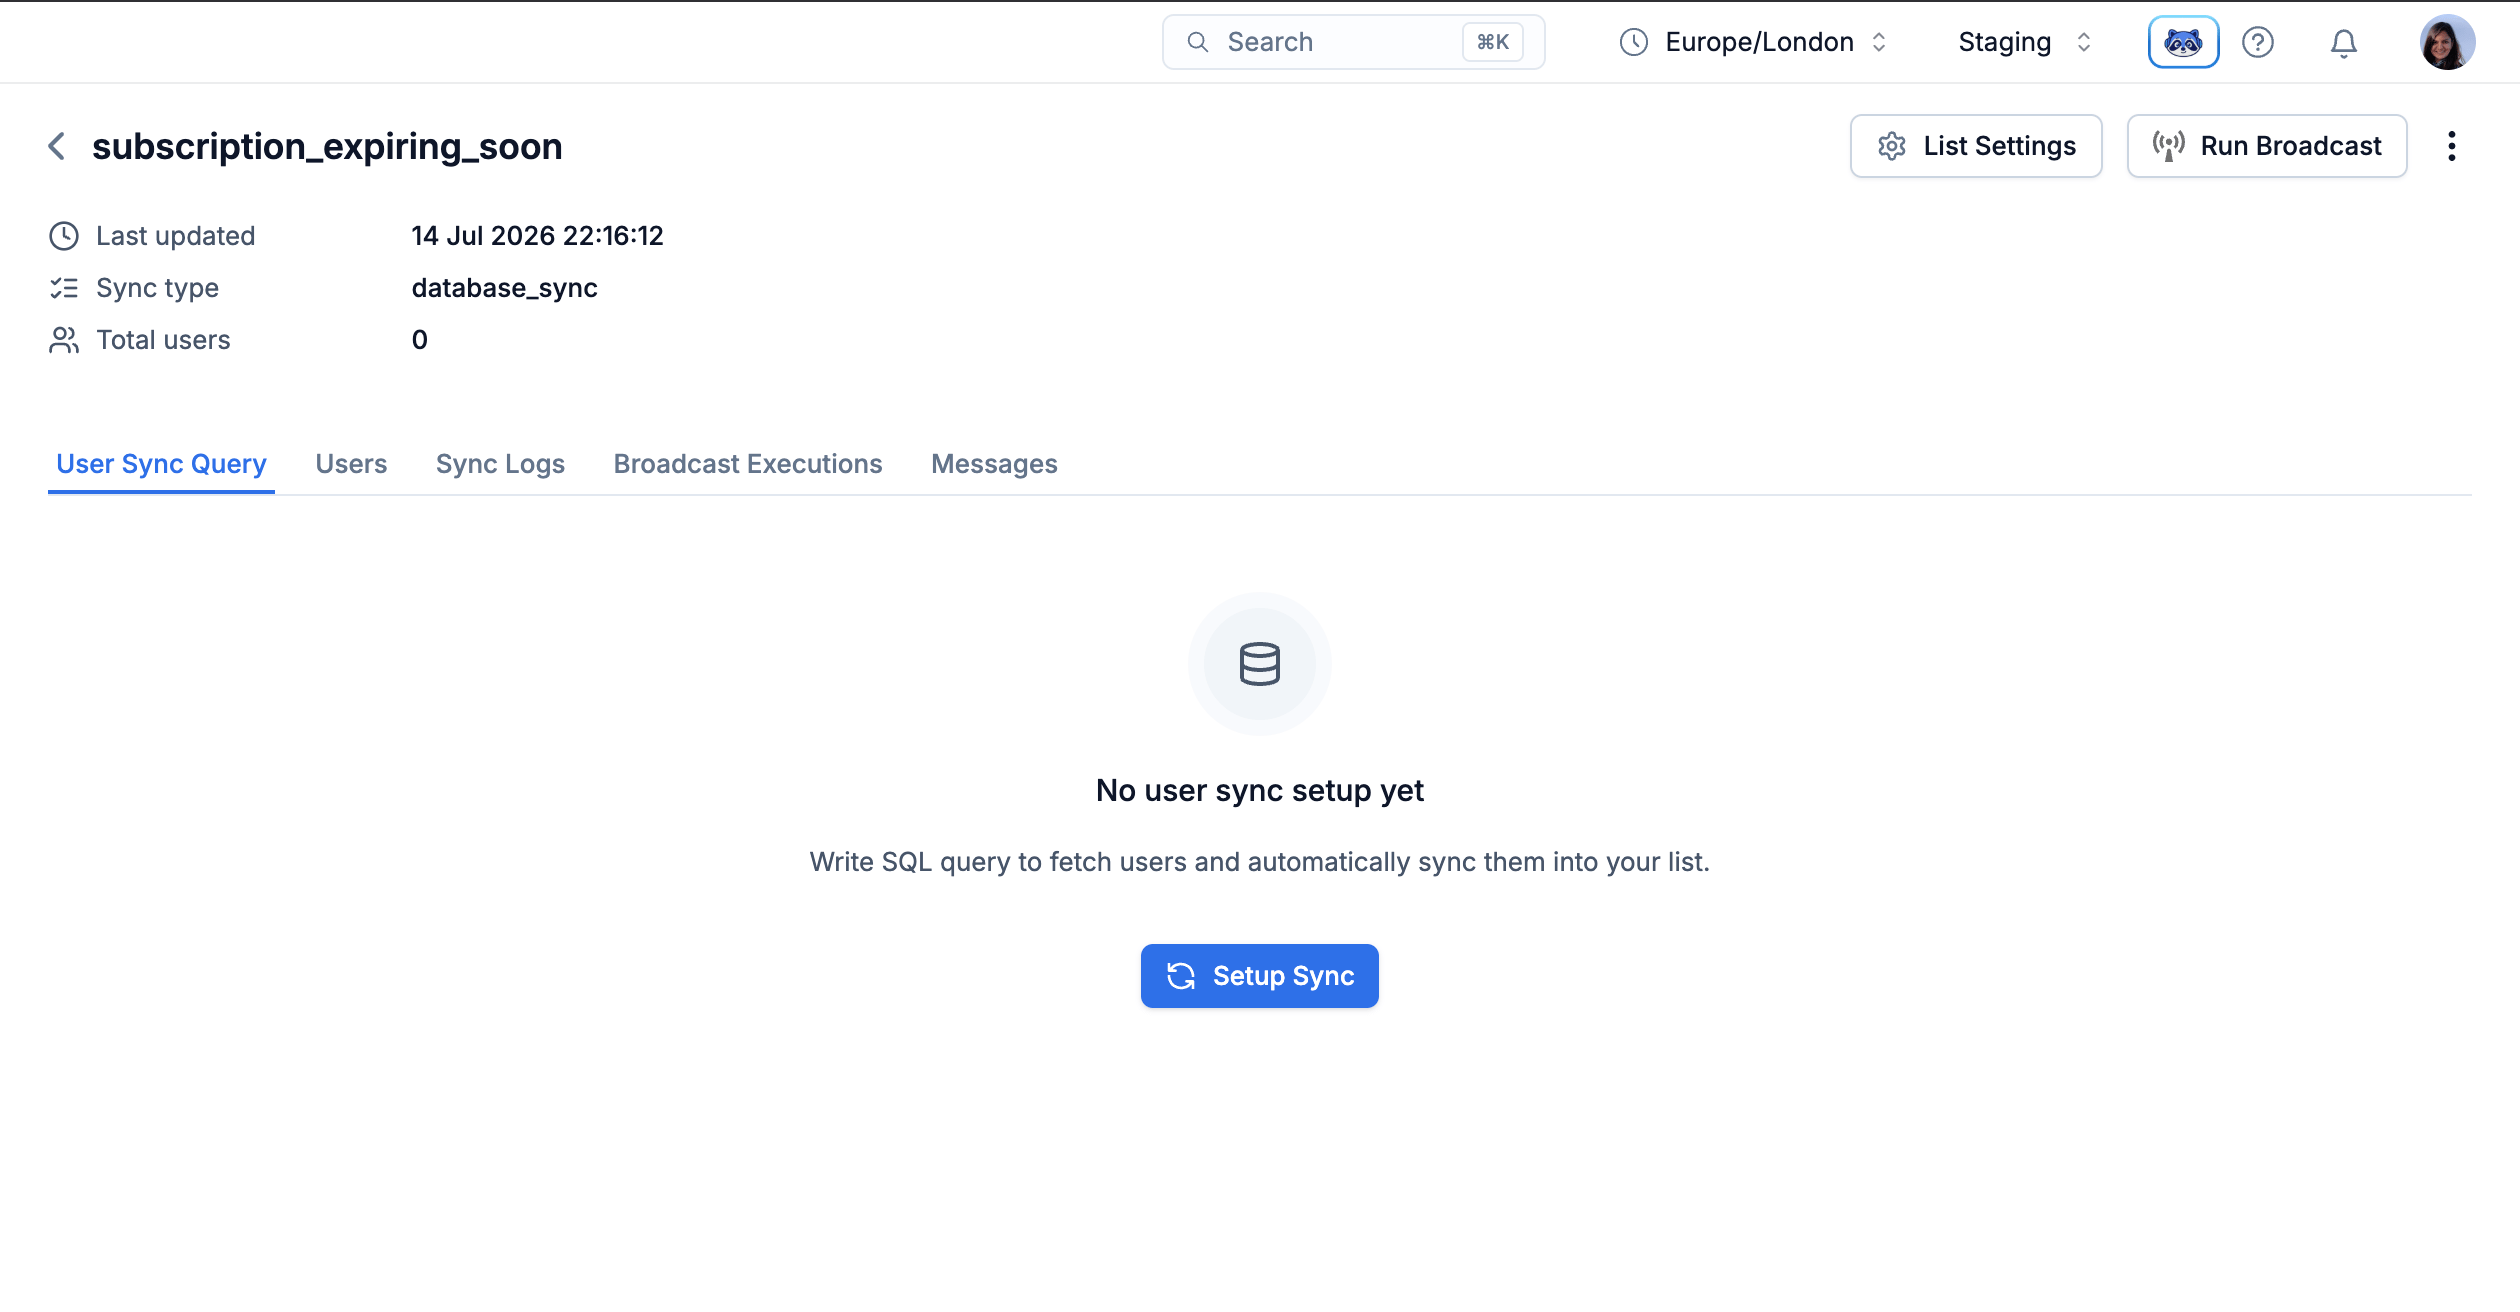Click the Write SQL query description text
Viewport: 2520px width, 1312px height.
click(1260, 862)
